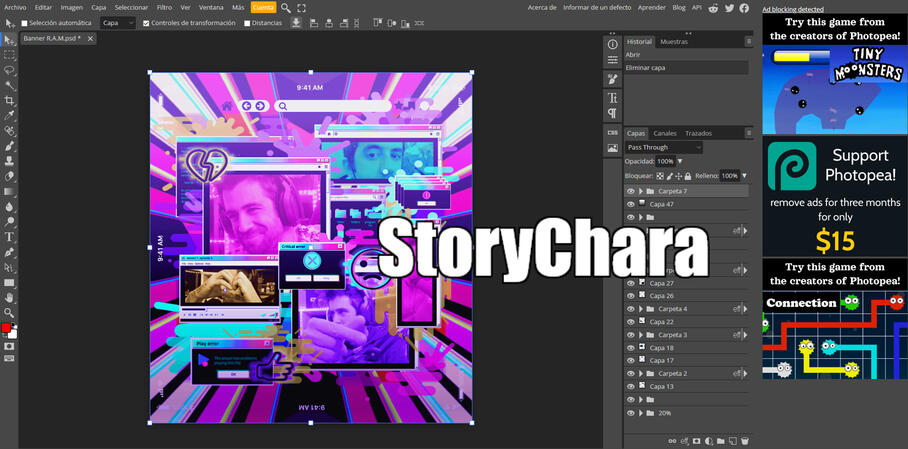Select the Lasso tool
This screenshot has width=908, height=449.
(x=9, y=71)
